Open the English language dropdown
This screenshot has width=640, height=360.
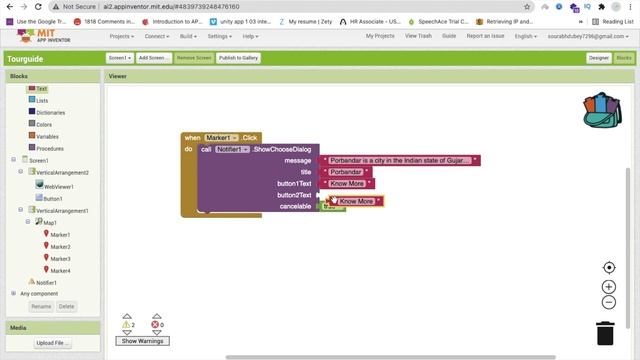[525, 36]
